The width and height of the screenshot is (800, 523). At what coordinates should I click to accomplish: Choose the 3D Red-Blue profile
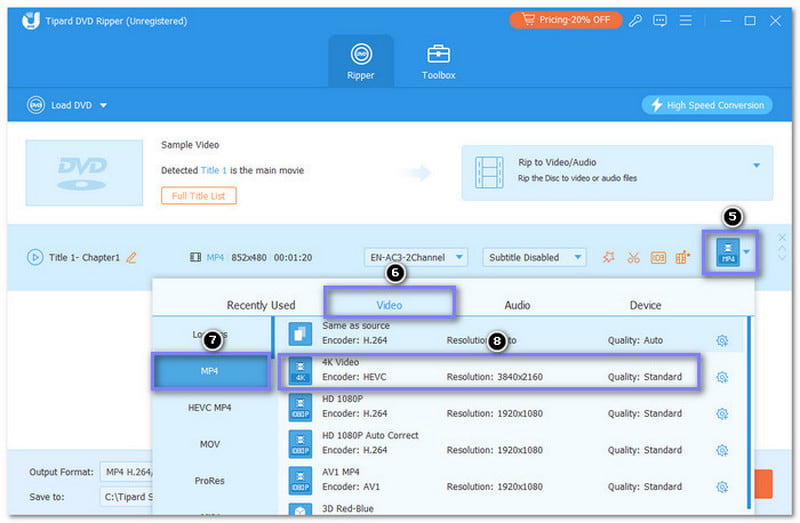pyautogui.click(x=510, y=508)
